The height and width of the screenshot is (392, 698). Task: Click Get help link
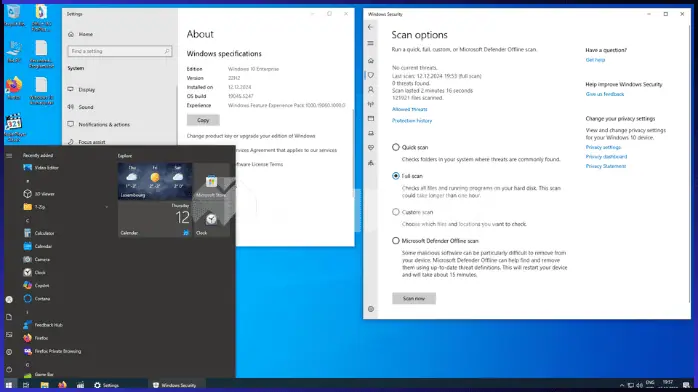(x=595, y=60)
